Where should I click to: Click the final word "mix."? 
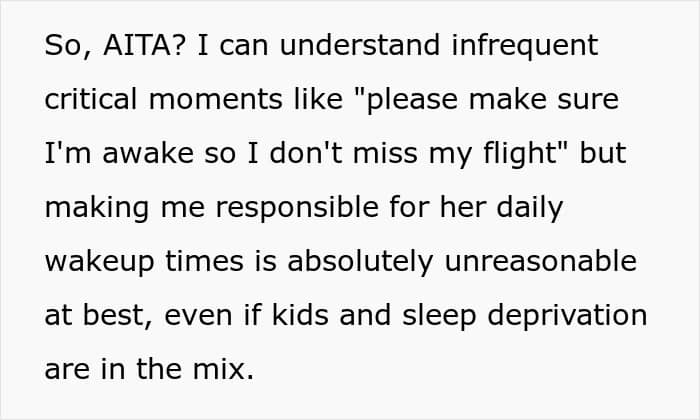point(224,369)
